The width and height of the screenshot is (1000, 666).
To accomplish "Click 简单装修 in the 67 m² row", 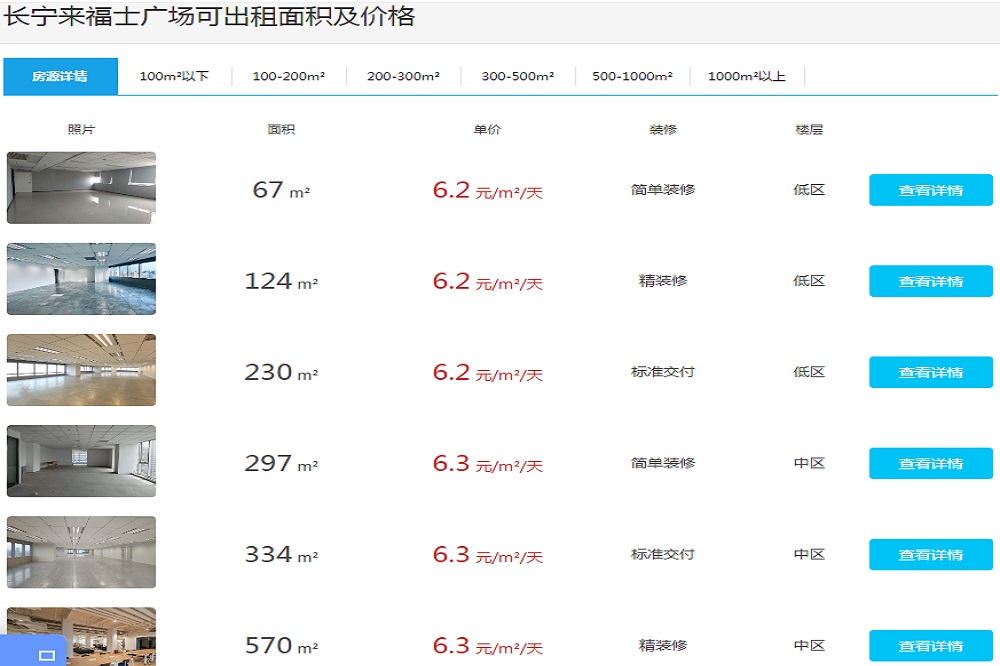I will 663,189.
